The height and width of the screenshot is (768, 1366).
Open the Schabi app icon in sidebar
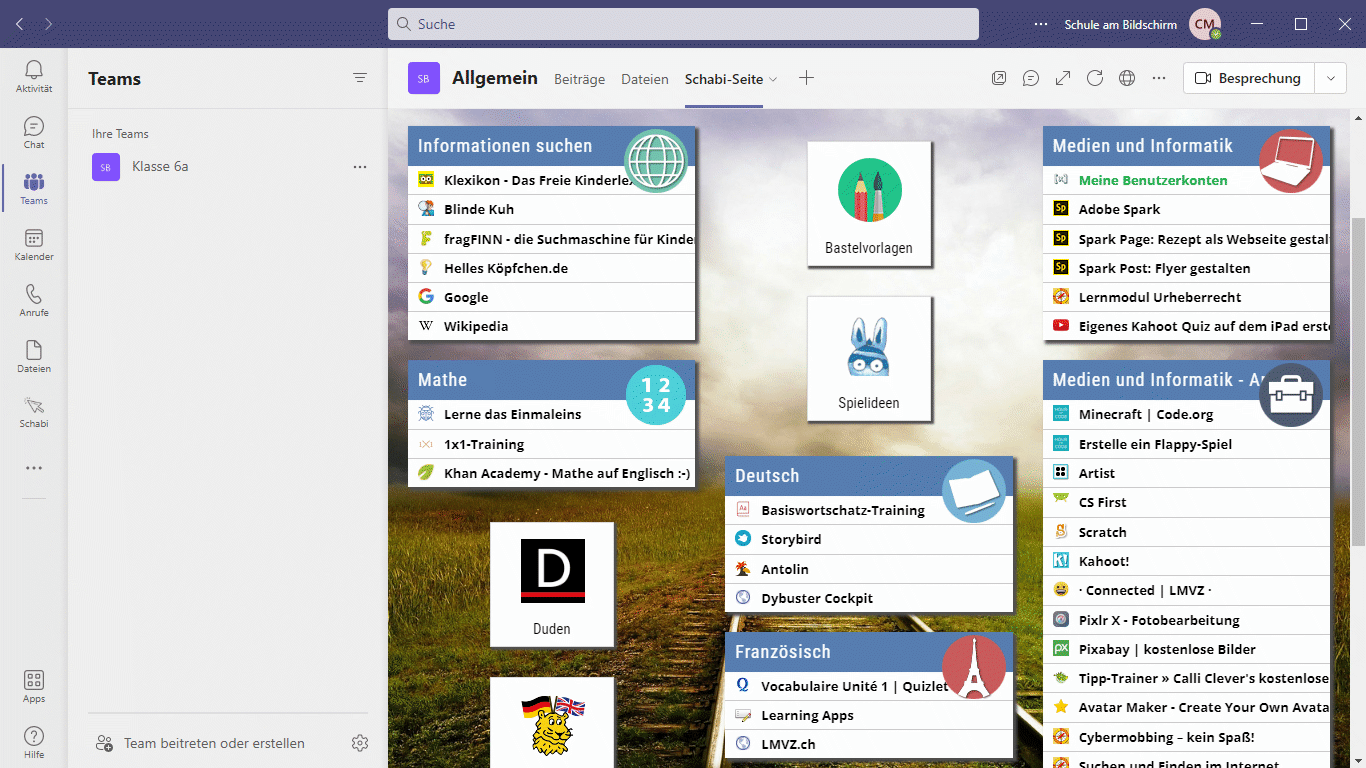pyautogui.click(x=34, y=411)
